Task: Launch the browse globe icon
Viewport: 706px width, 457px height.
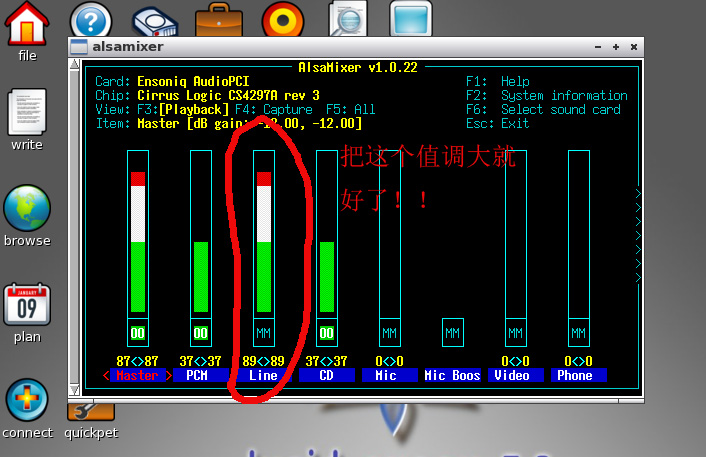Action: tap(27, 209)
